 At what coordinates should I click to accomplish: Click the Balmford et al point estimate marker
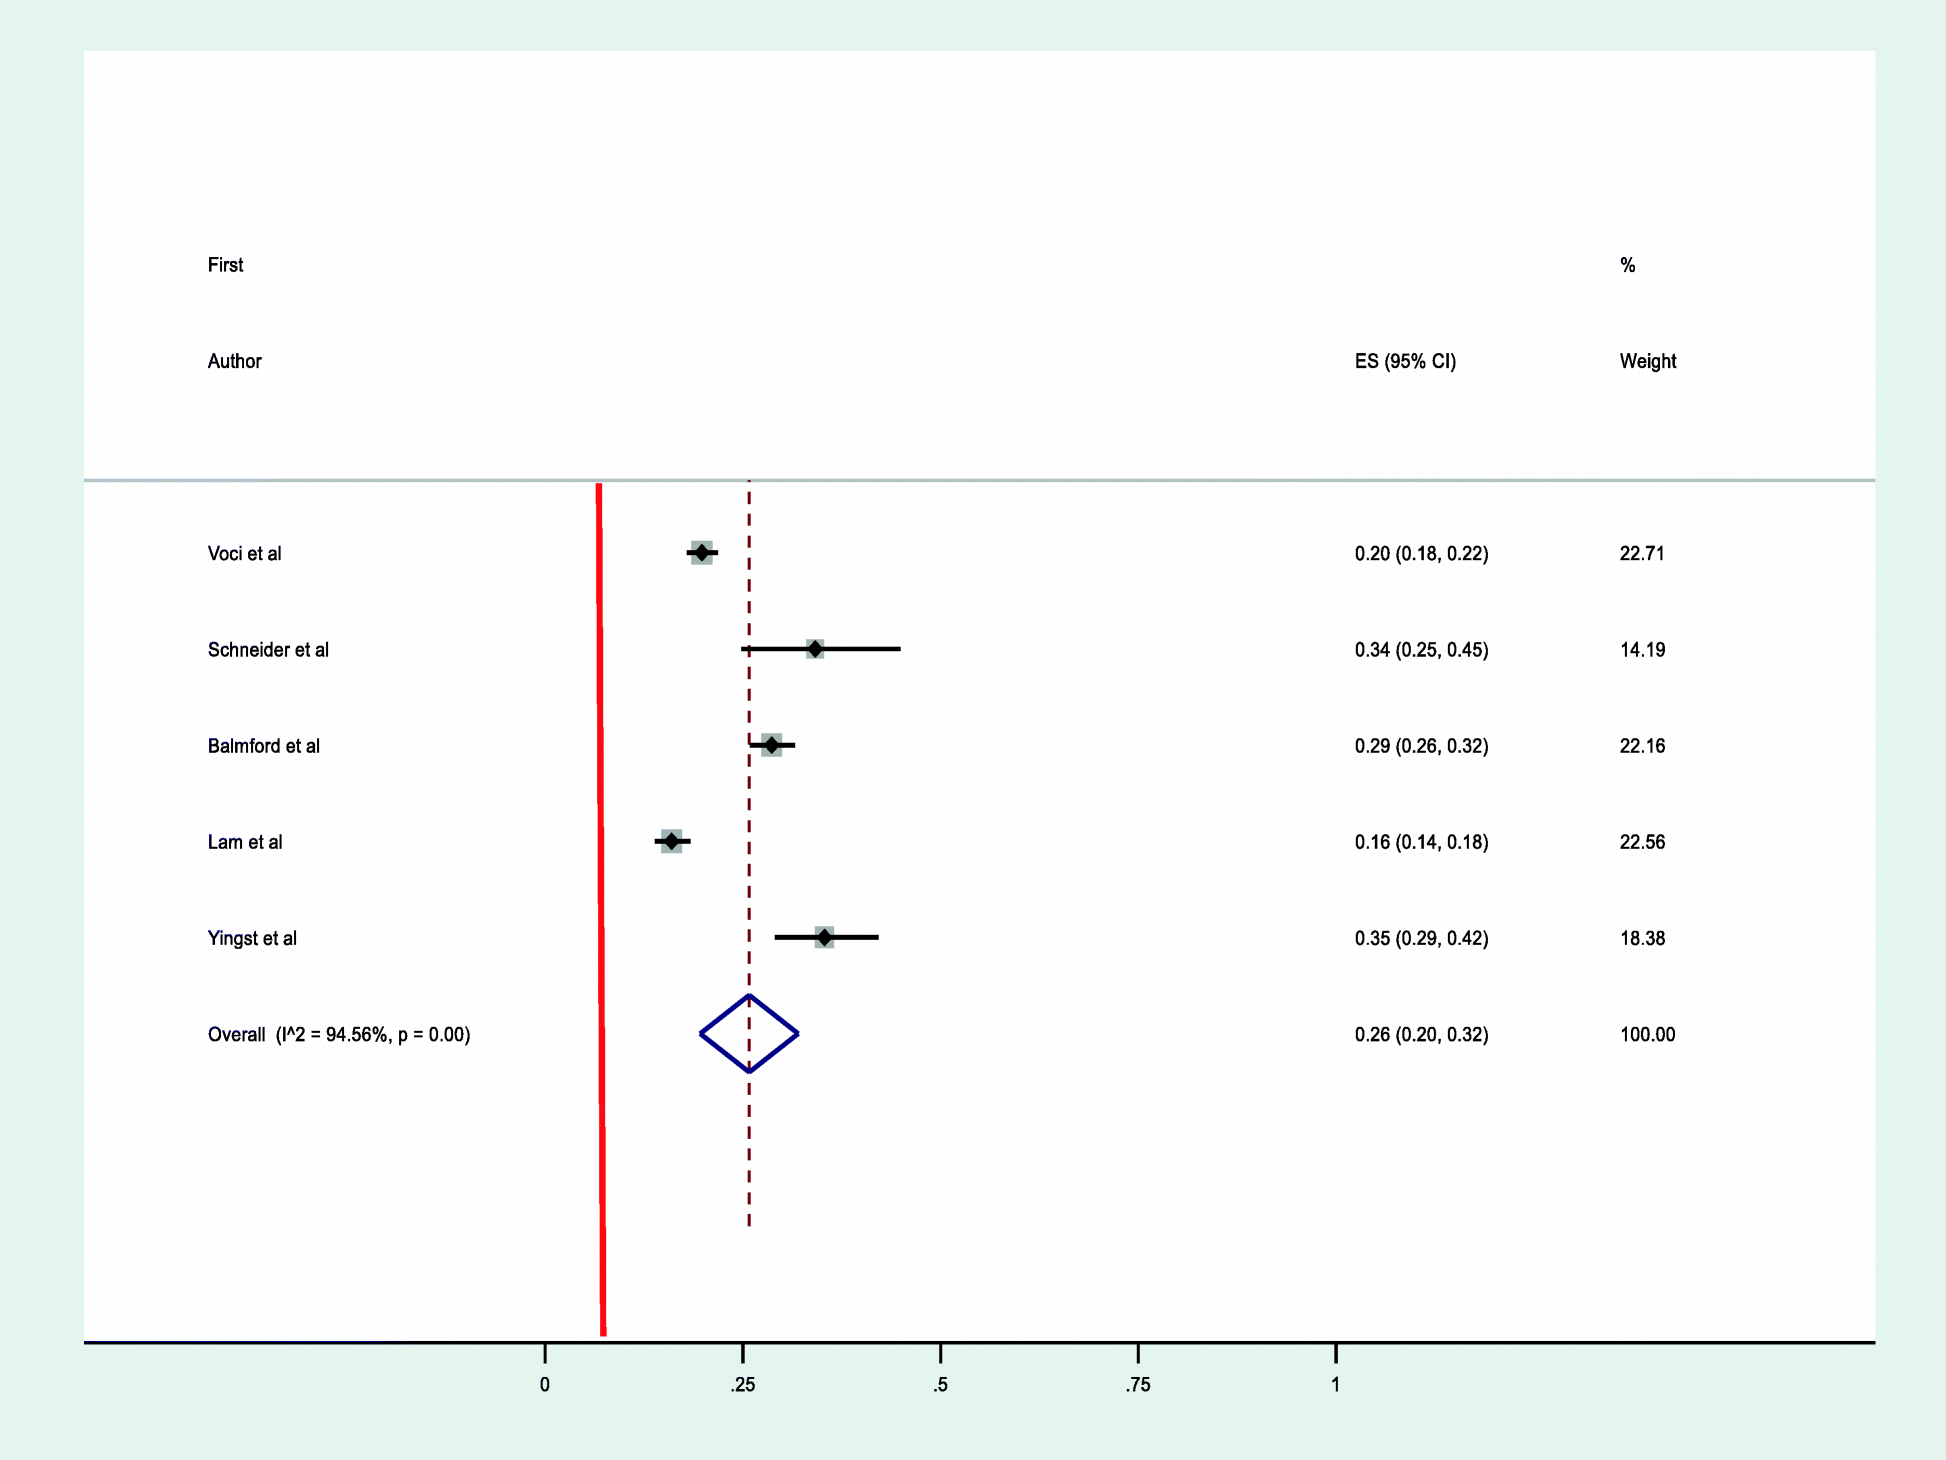pos(771,745)
